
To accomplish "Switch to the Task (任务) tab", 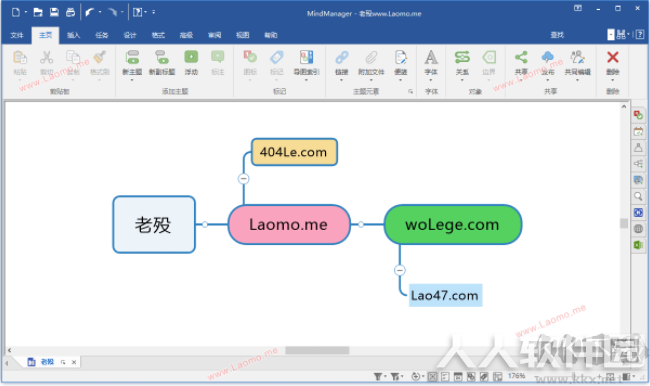I will (x=102, y=35).
